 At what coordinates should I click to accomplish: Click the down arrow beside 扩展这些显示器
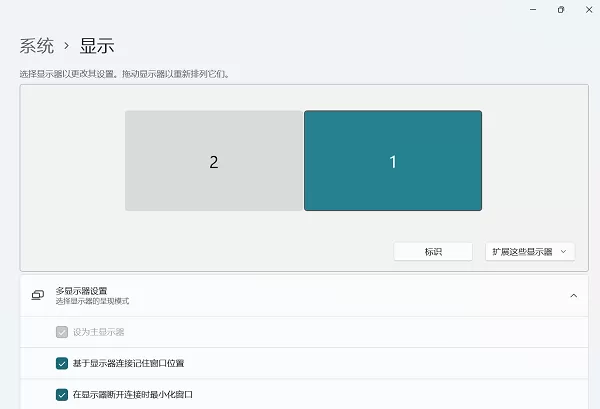(x=563, y=252)
